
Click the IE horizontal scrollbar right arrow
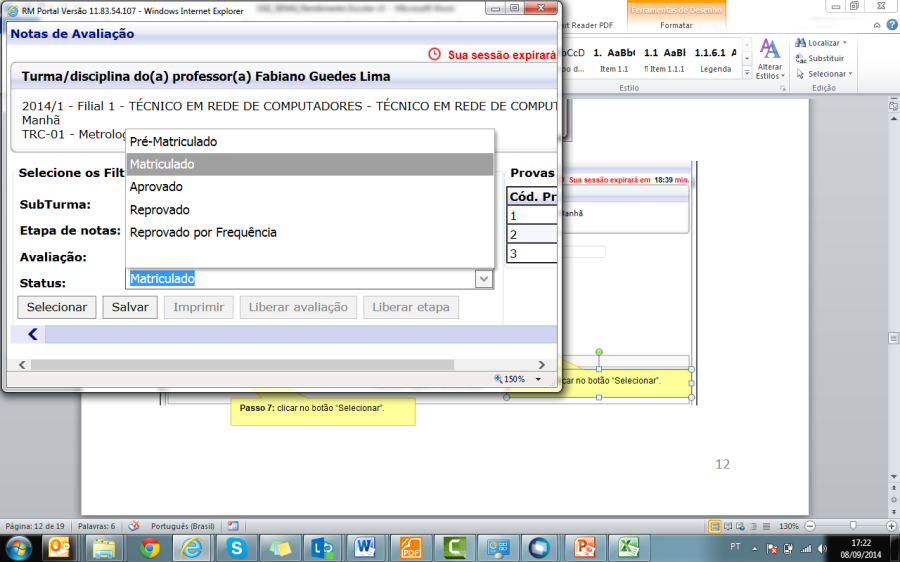[x=541, y=365]
